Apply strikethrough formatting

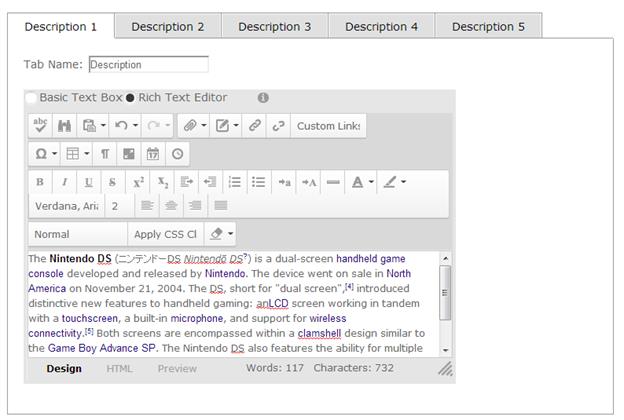tap(113, 182)
